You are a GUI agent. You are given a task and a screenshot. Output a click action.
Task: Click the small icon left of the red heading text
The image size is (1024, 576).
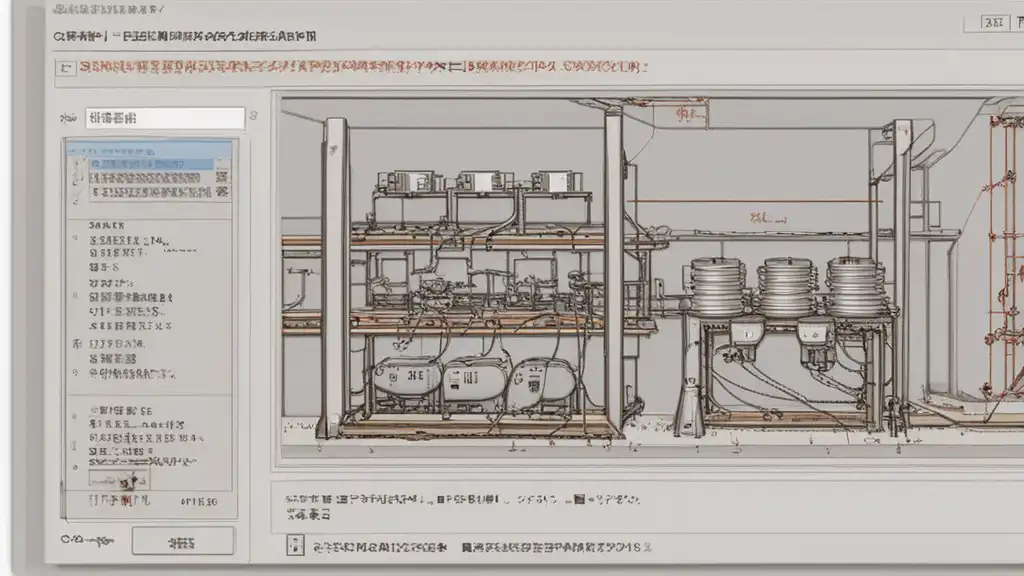(67, 69)
